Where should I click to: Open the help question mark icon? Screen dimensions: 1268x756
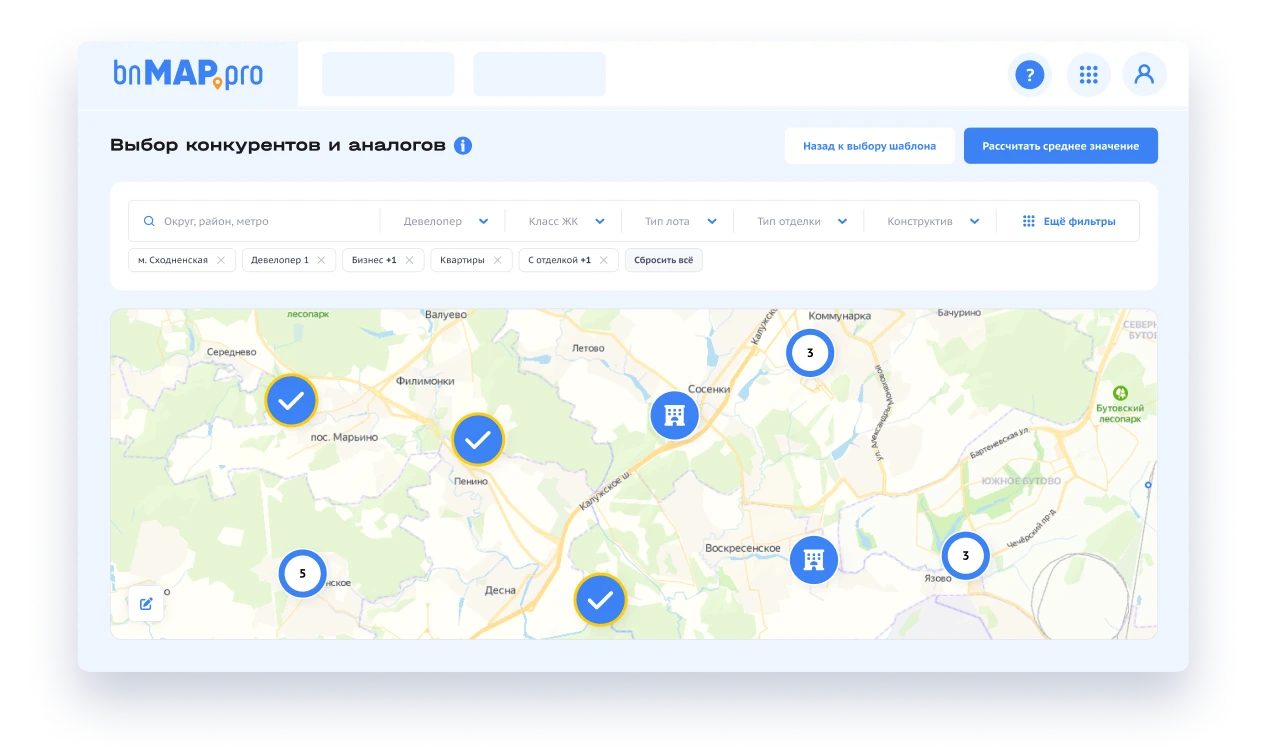coord(1029,75)
